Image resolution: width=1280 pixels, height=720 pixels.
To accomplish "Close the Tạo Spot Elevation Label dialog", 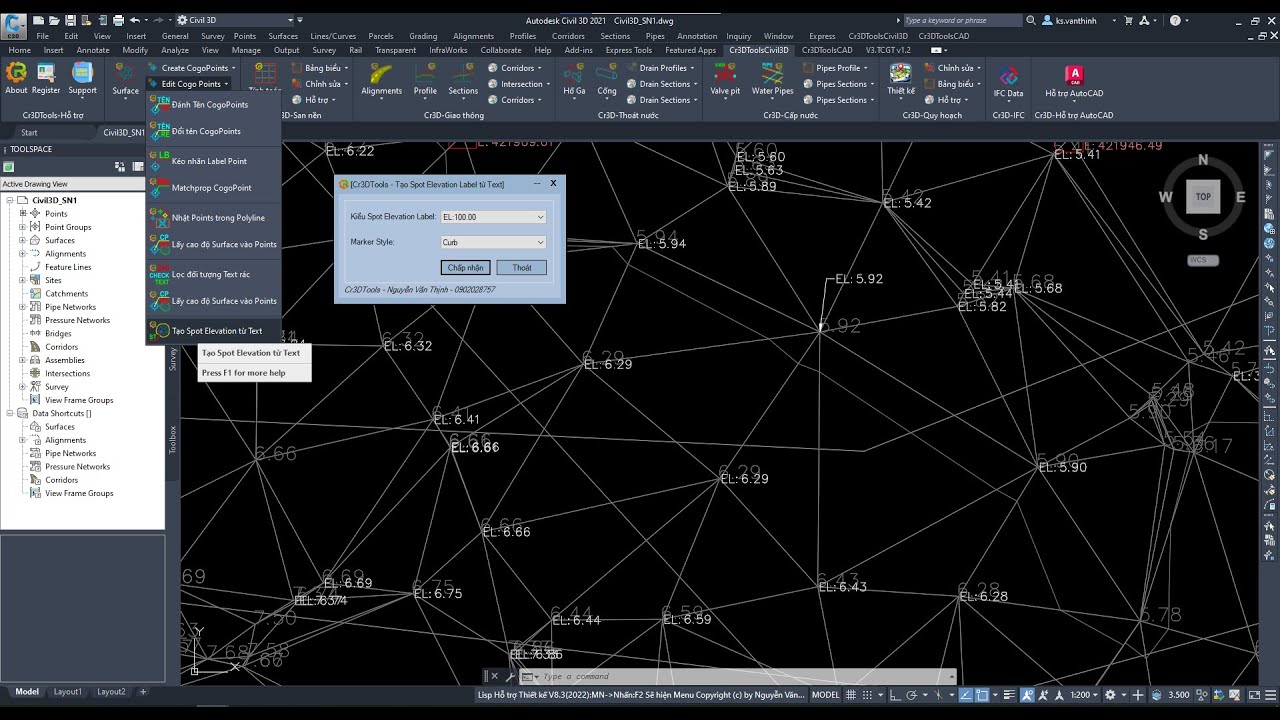I will click(553, 184).
